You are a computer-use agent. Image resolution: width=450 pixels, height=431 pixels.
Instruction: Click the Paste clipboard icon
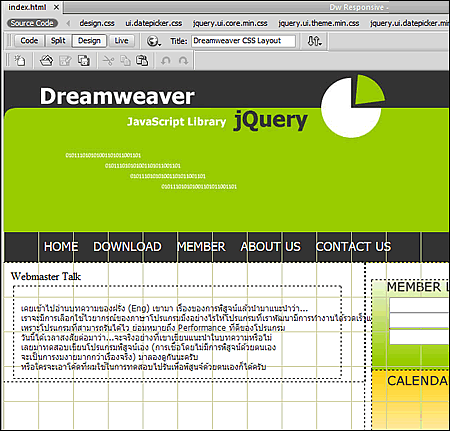tap(142, 61)
